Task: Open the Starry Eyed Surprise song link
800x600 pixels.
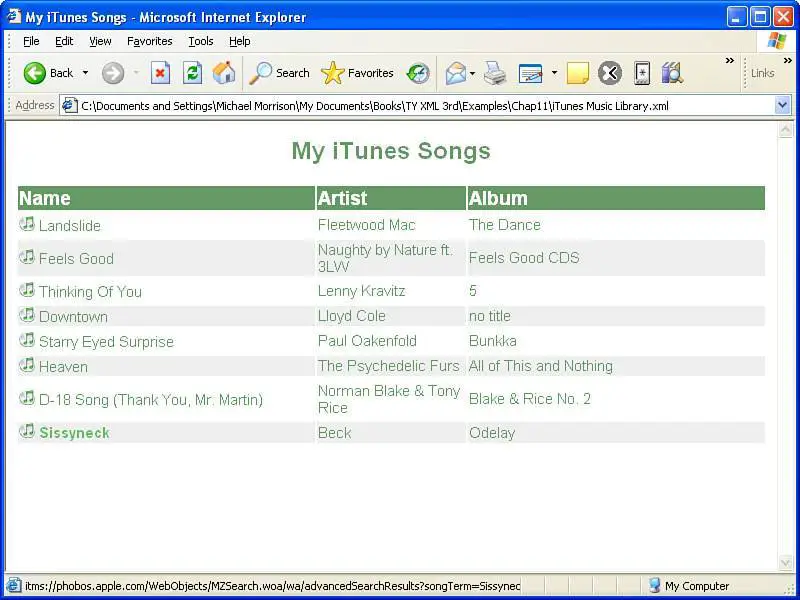Action: (106, 342)
